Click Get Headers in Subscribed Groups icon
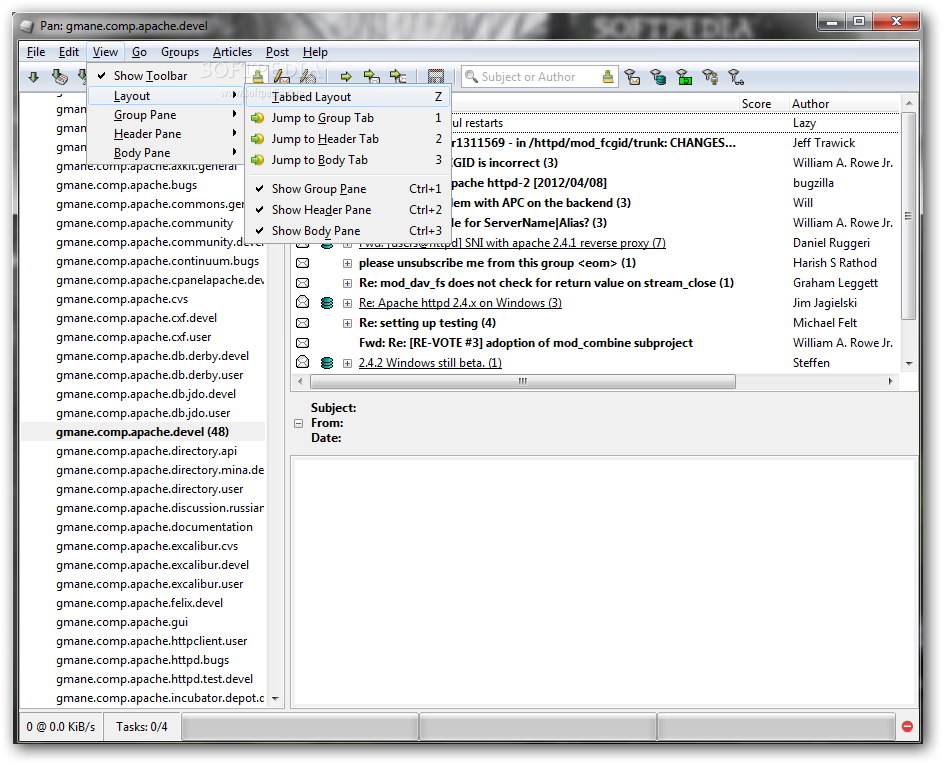This screenshot has width=943, height=764. (x=59, y=77)
